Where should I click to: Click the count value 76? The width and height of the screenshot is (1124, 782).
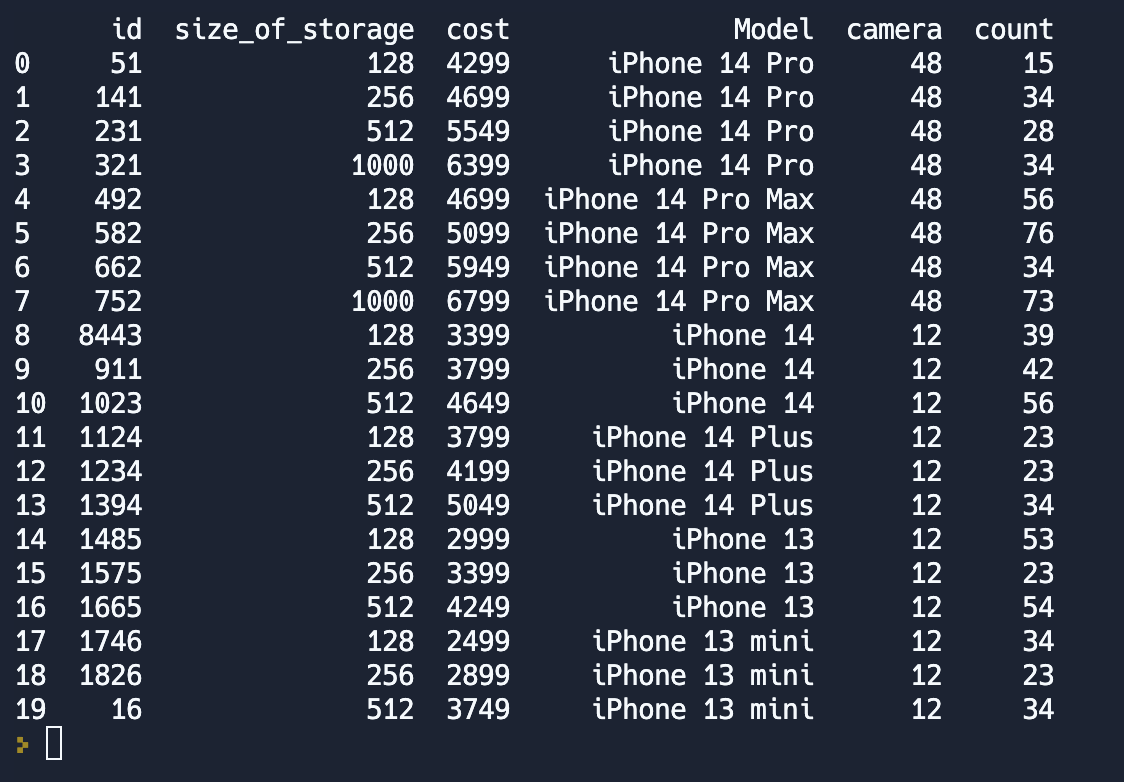[1037, 234]
